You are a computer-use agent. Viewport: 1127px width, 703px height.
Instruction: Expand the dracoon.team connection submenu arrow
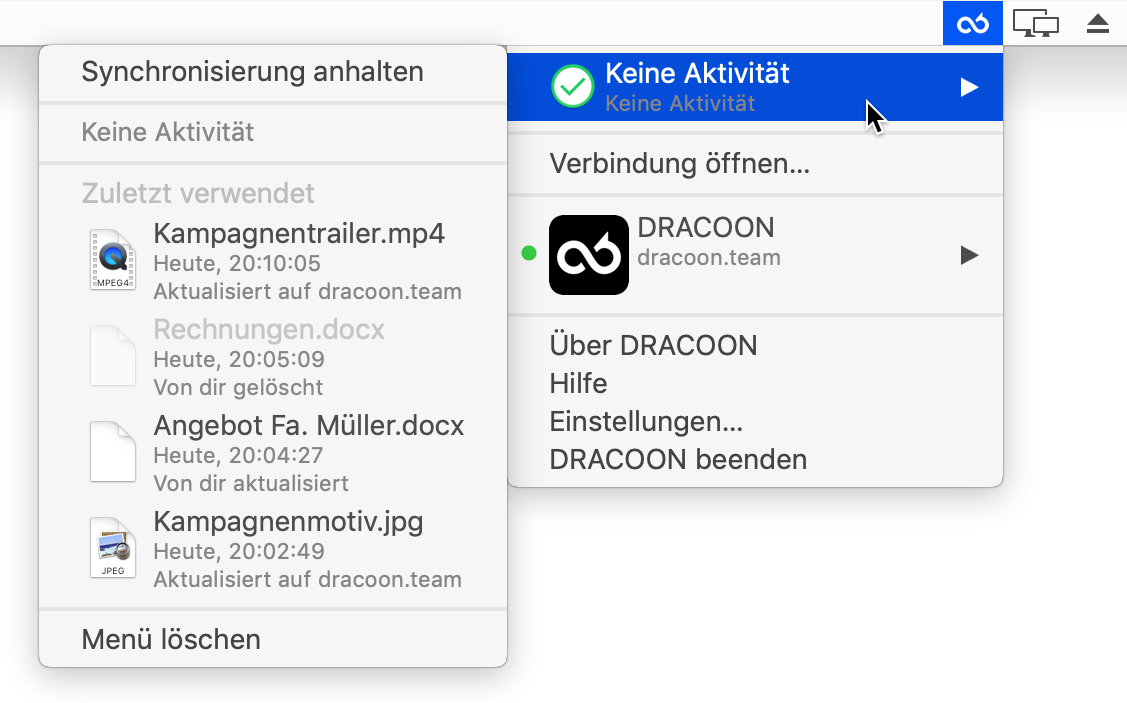point(970,255)
